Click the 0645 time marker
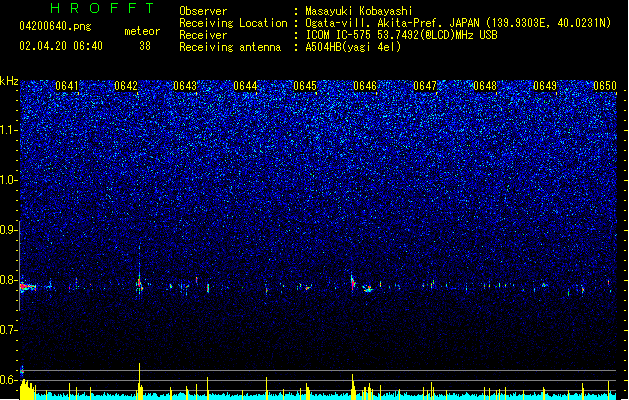This screenshot has height=400, width=629. 305,86
